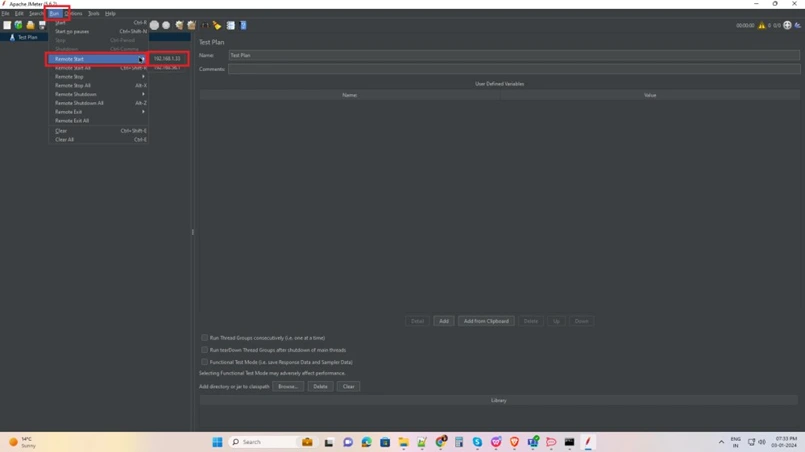Click the Library table header

click(499, 400)
